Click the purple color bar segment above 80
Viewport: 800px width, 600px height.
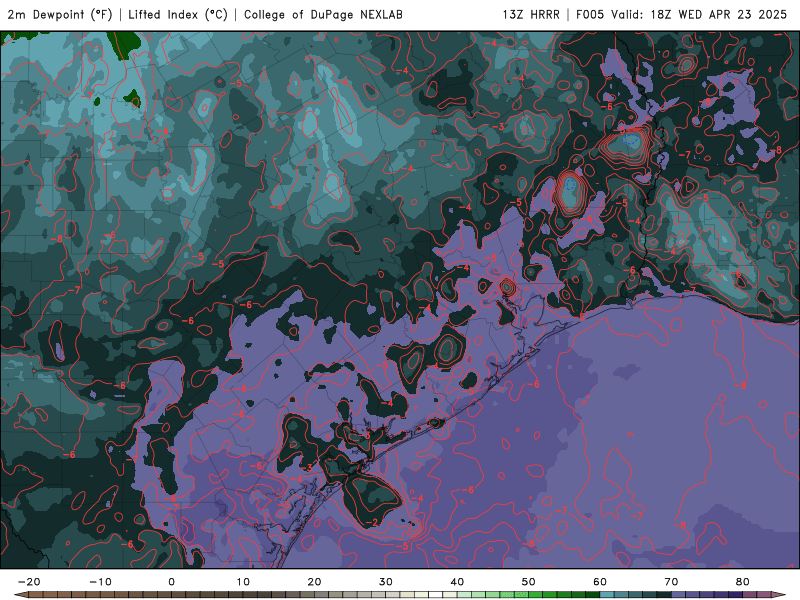749,594
